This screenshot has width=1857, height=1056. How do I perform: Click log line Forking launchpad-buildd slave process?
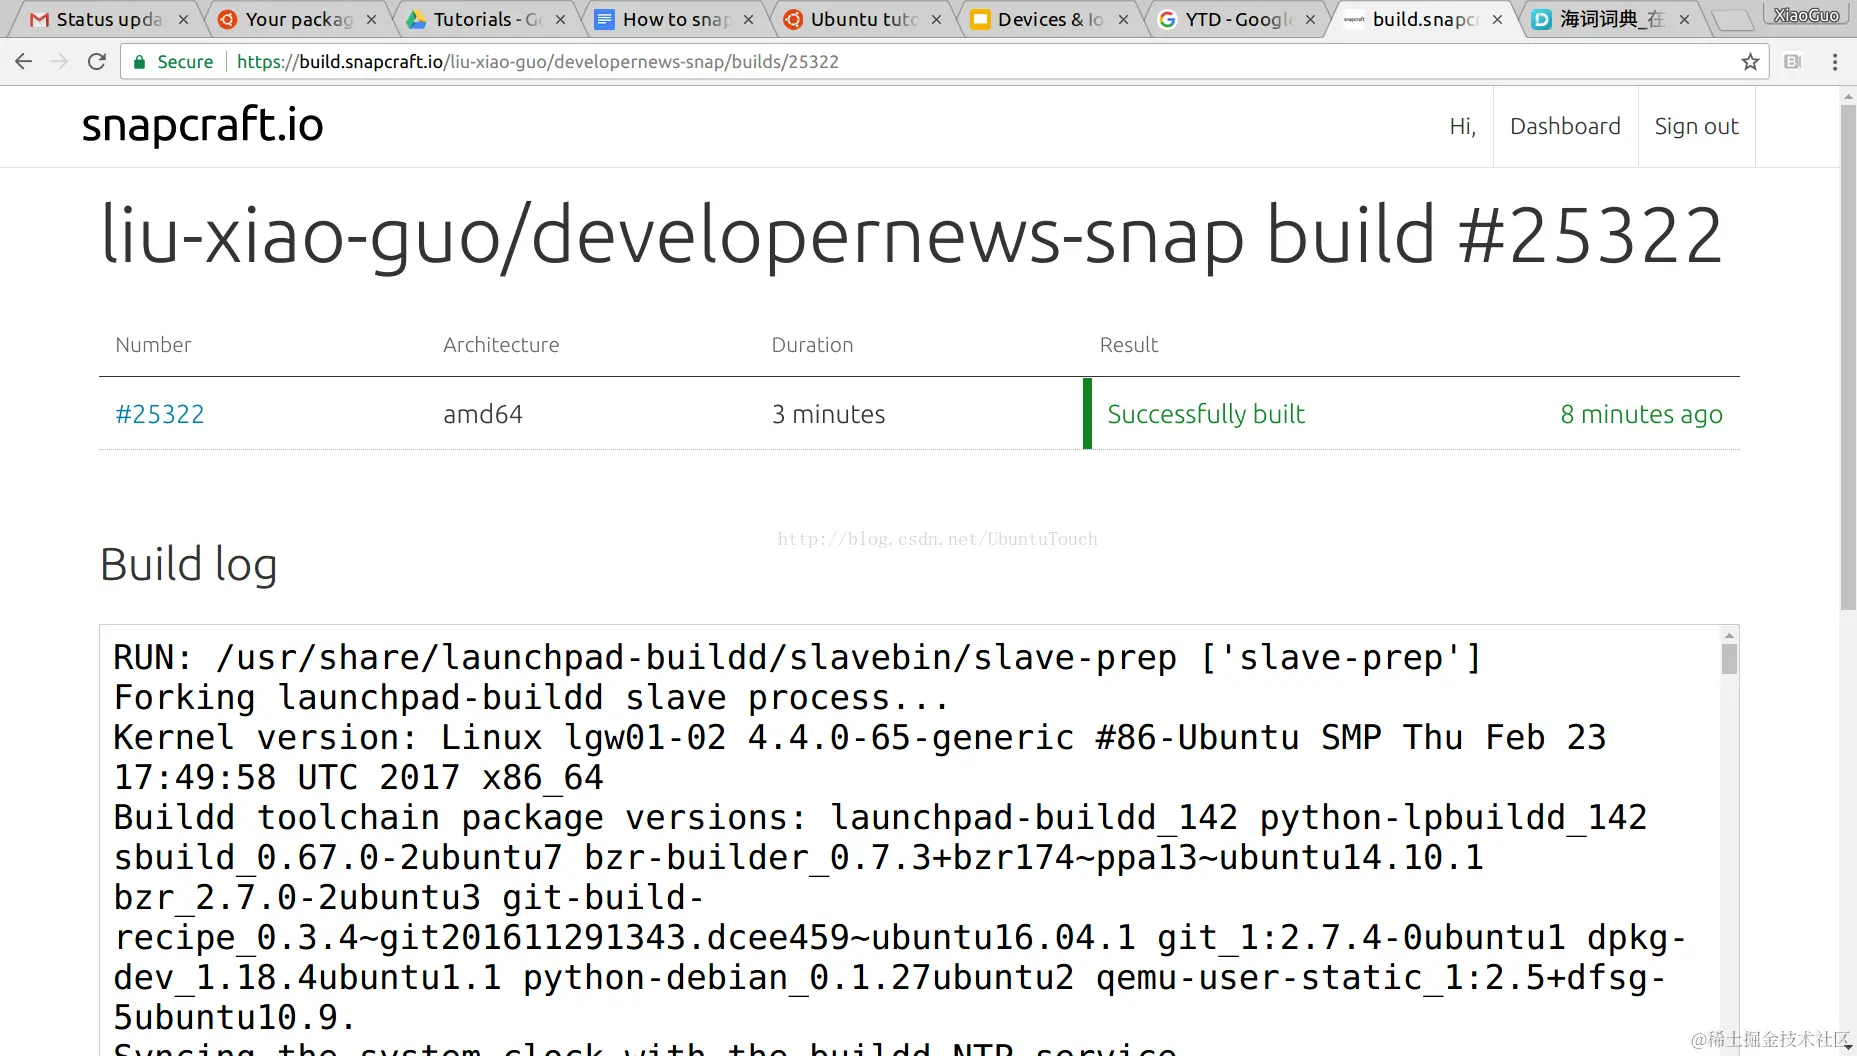pyautogui.click(x=532, y=698)
